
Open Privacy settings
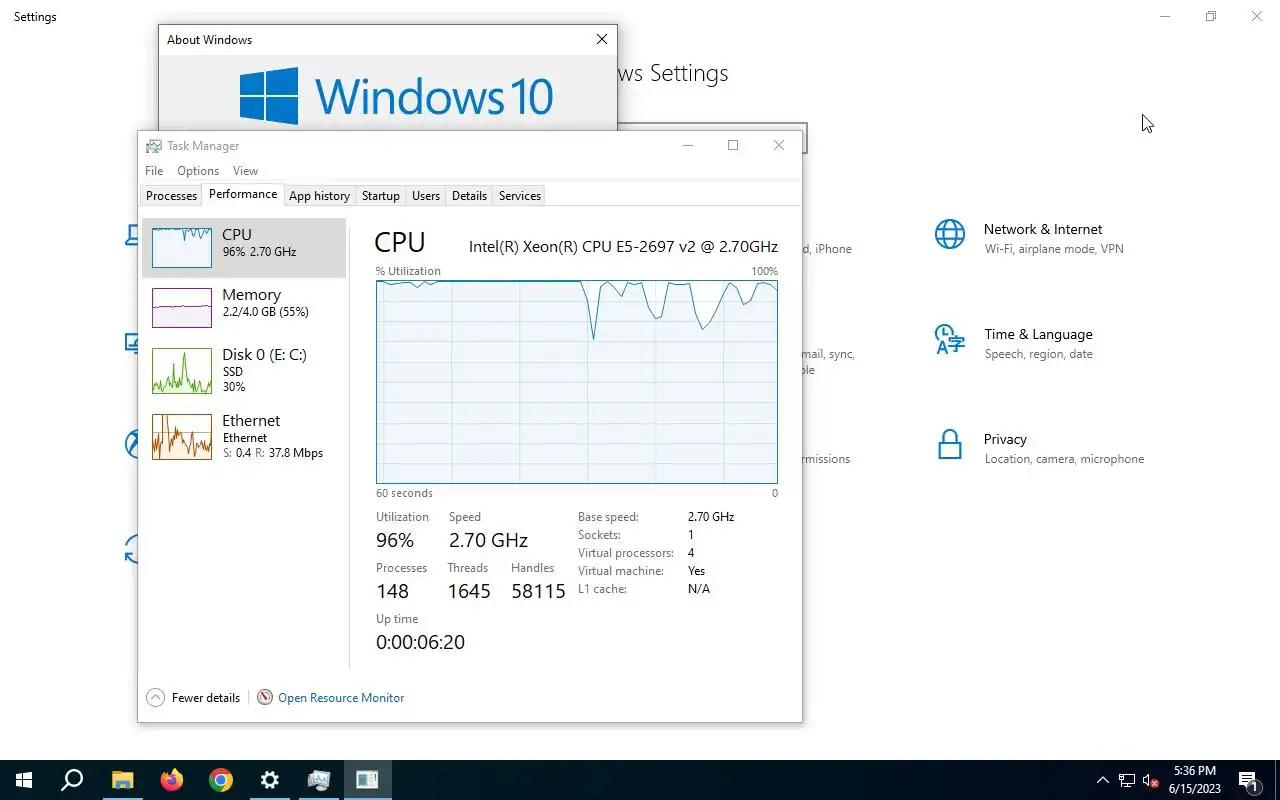pyautogui.click(x=1044, y=448)
